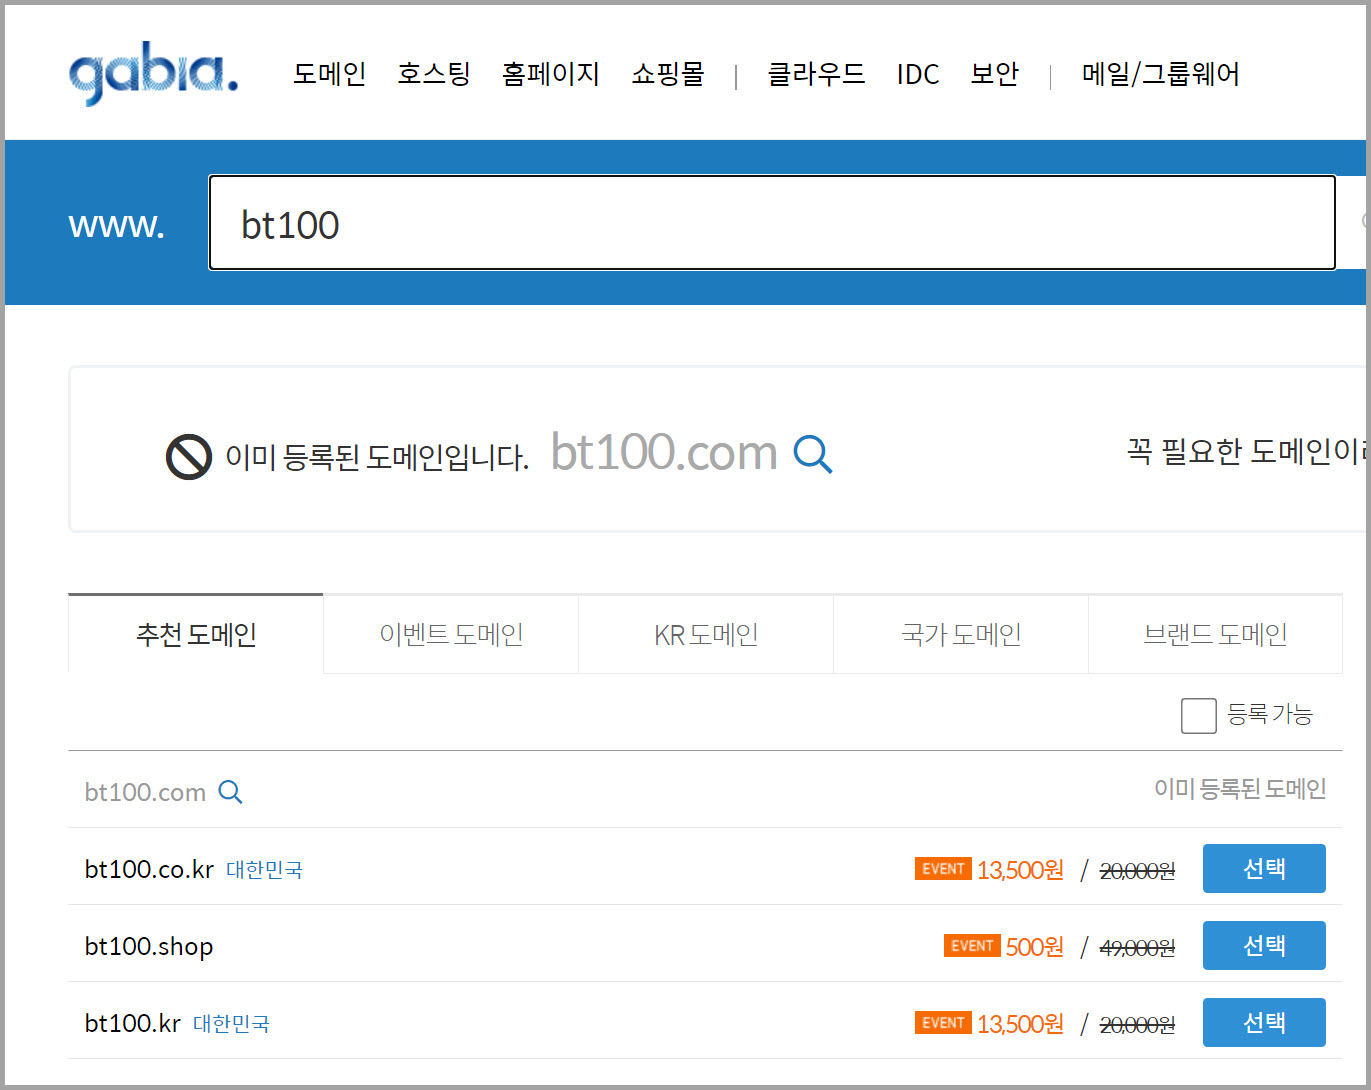Click the 500원 event price

coord(1035,946)
